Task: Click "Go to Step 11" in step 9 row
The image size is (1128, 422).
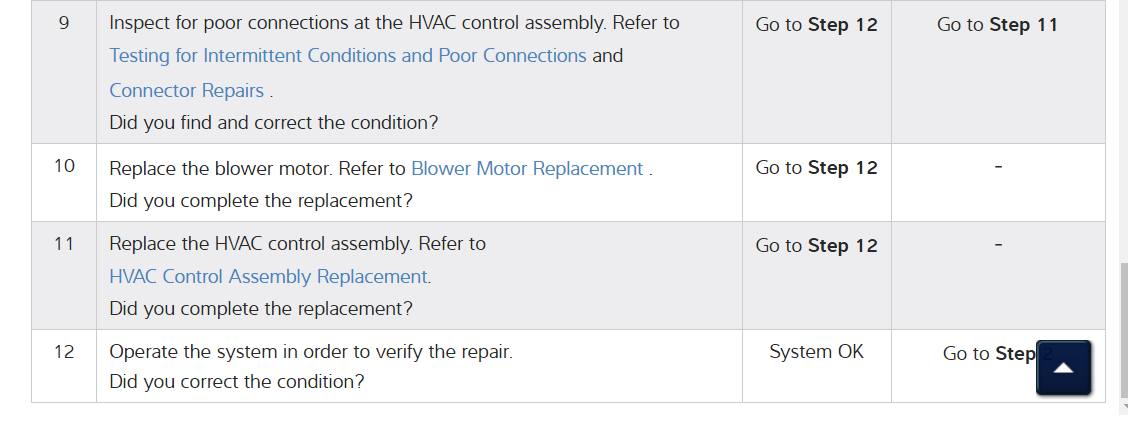Action: point(997,24)
